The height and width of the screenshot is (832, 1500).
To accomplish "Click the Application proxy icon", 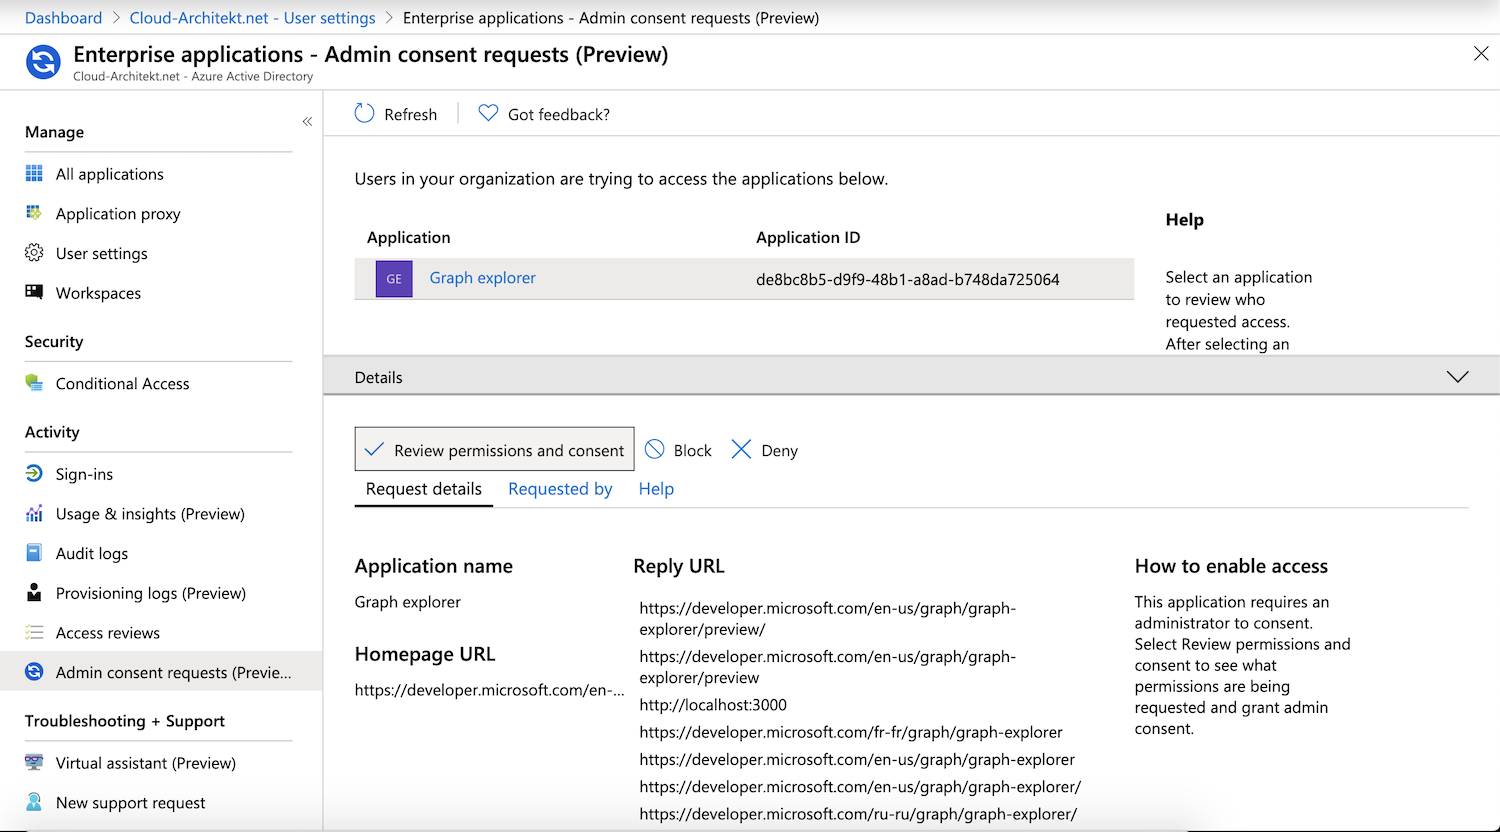I will point(34,213).
